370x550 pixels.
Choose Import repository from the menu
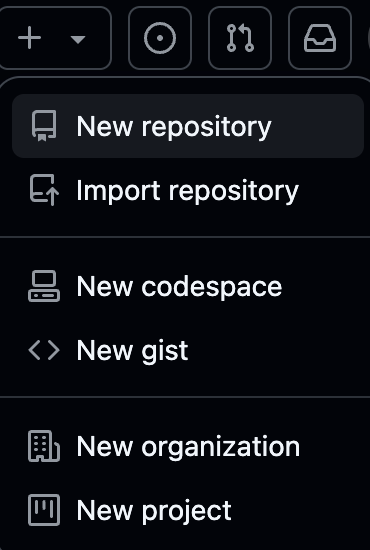(x=188, y=190)
